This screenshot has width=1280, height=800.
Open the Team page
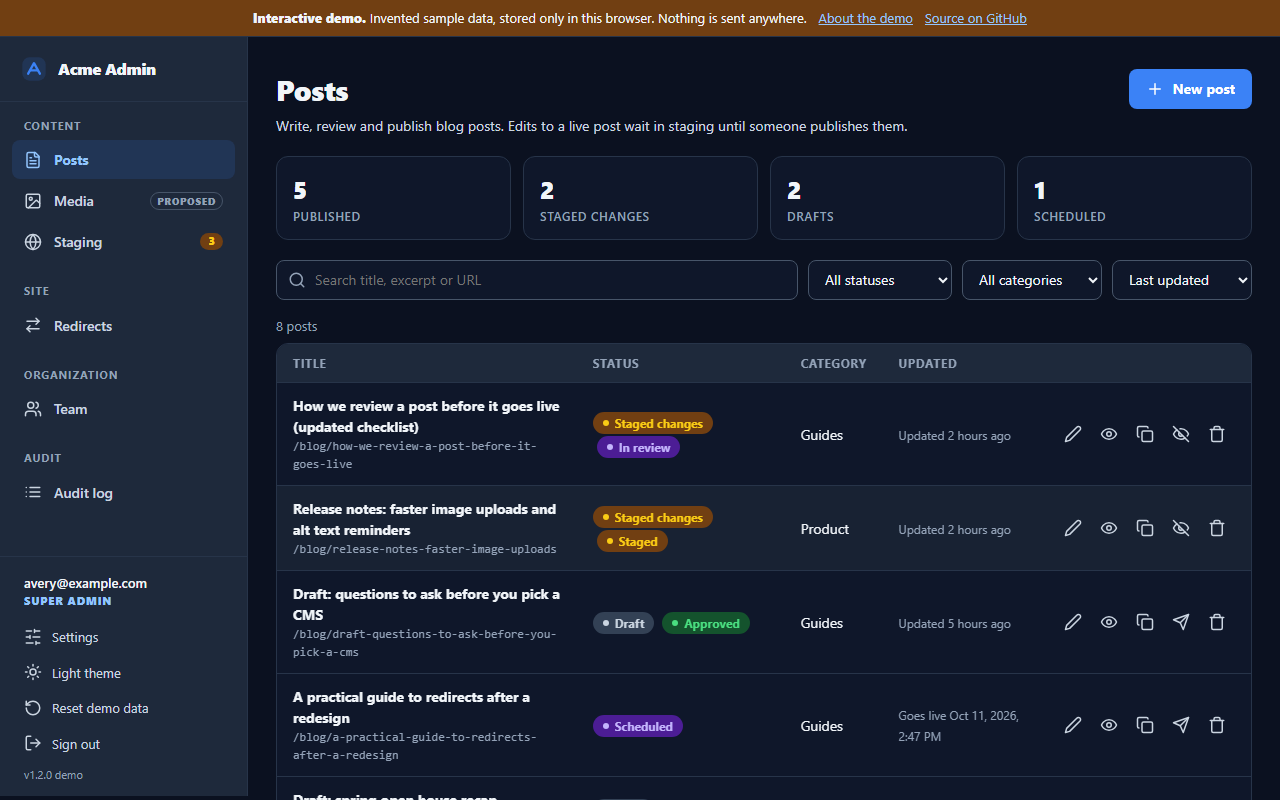(x=124, y=409)
